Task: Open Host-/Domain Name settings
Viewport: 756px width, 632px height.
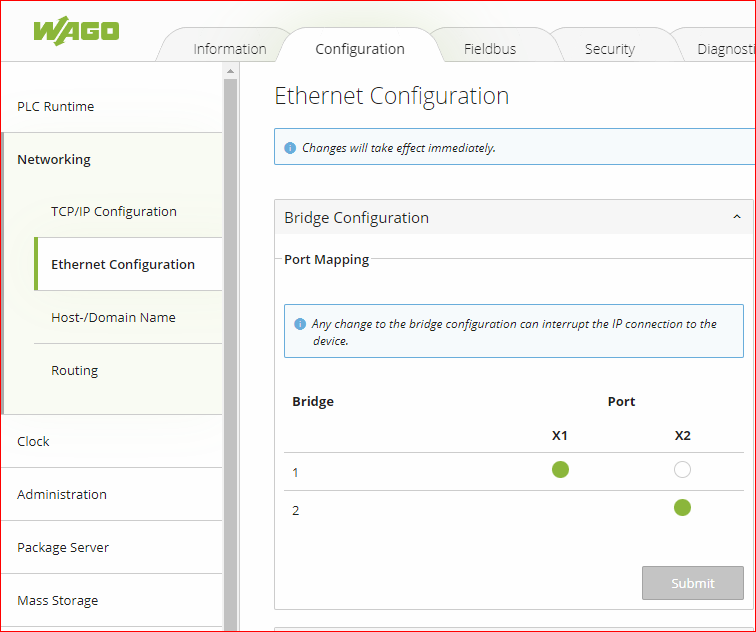Action: pos(113,318)
